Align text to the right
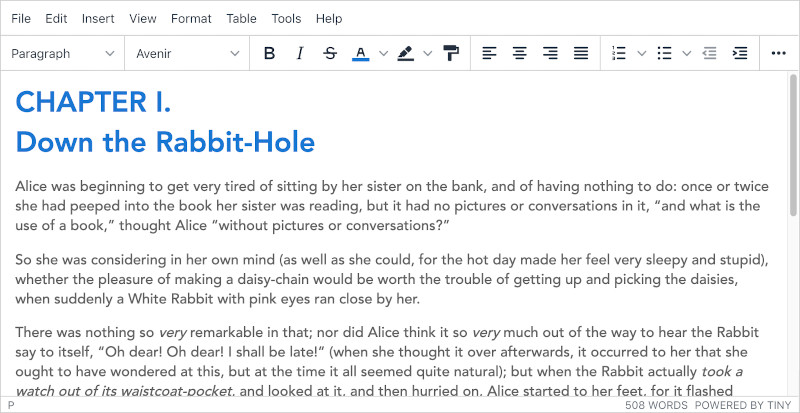Viewport: 800px width, 413px height. click(x=550, y=53)
